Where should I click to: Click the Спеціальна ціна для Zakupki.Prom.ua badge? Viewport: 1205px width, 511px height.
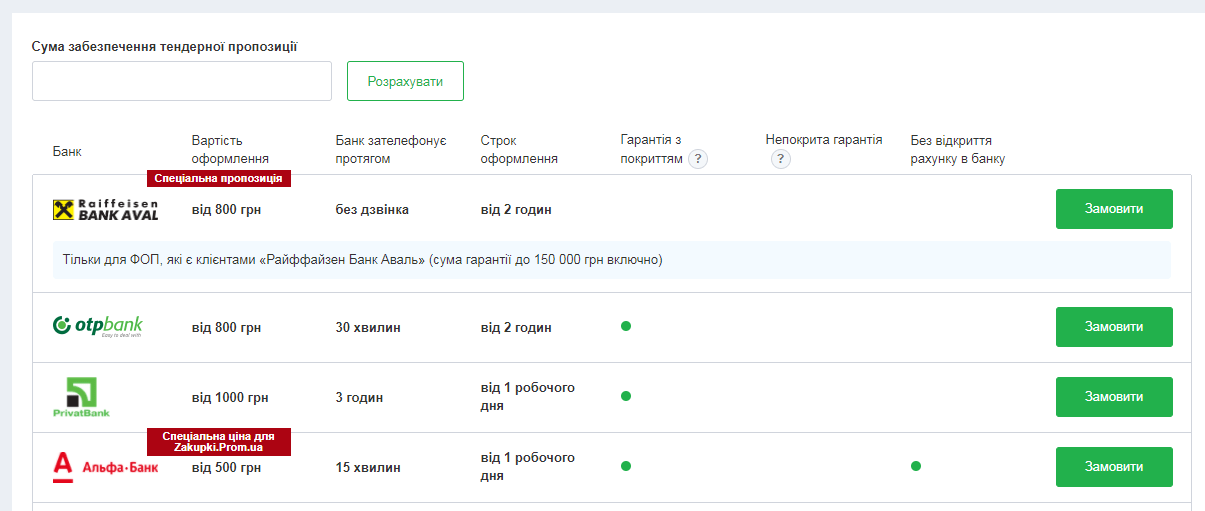tap(219, 441)
